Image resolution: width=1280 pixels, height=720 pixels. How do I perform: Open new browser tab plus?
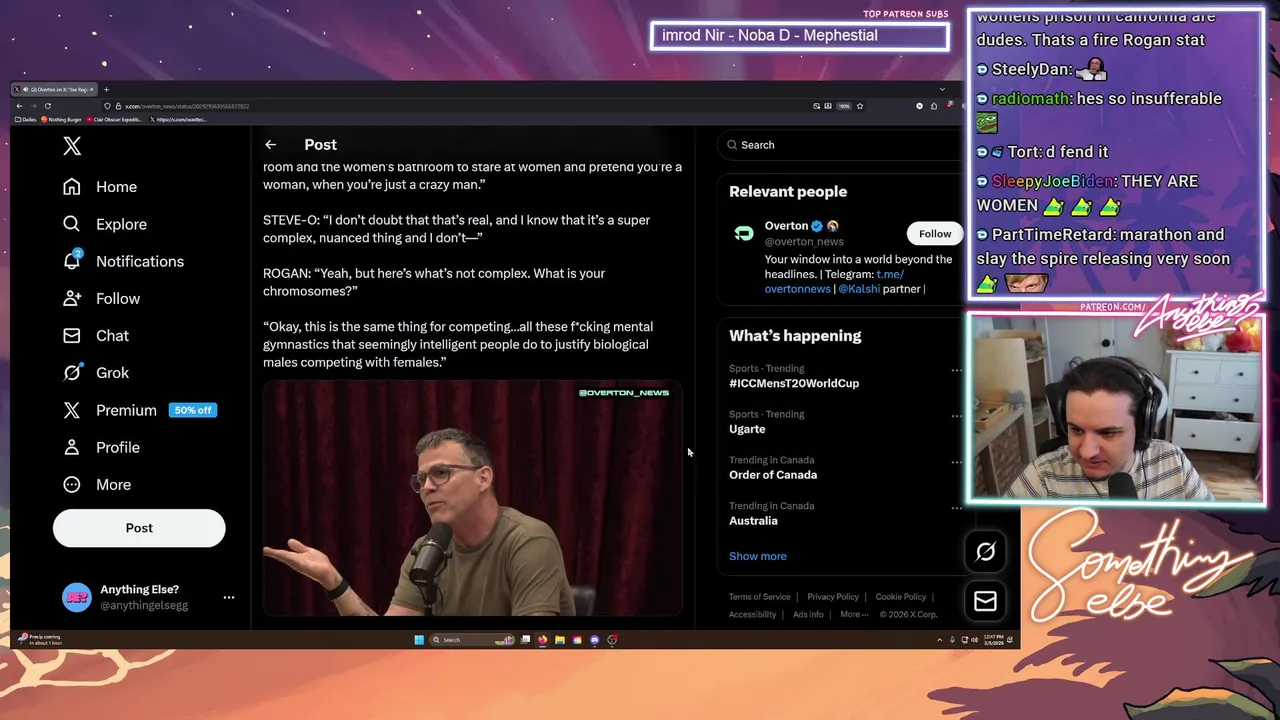click(x=106, y=90)
